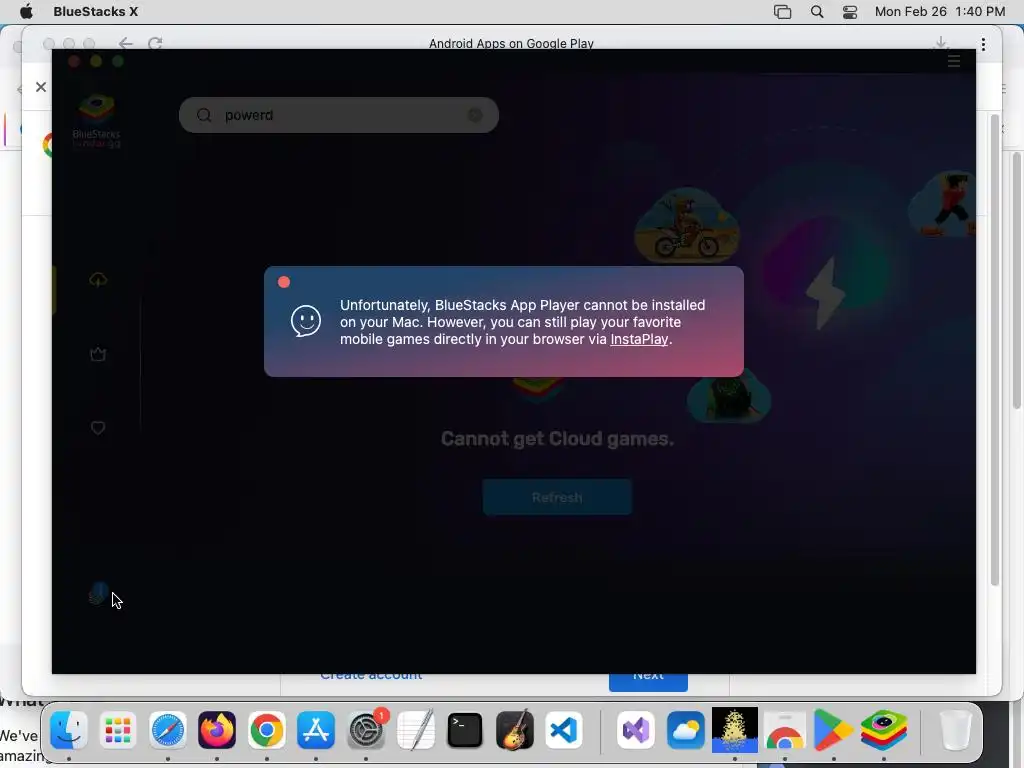This screenshot has height=768, width=1024.
Task: Open Terminal from the Dock
Action: (464, 729)
